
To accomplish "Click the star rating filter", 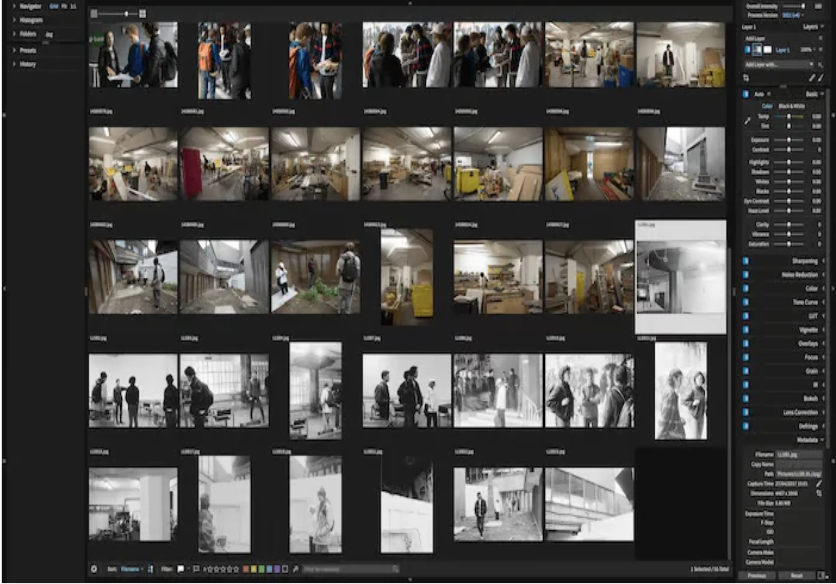I will [x=221, y=569].
